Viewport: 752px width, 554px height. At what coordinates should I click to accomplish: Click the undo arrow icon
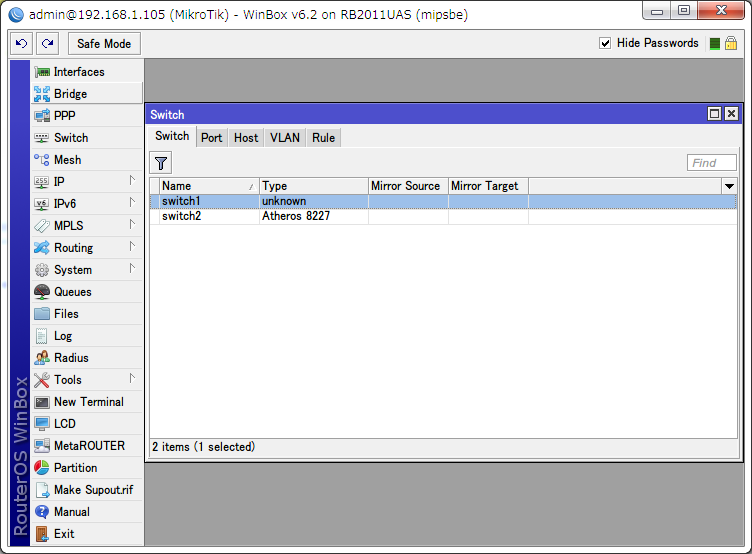22,44
